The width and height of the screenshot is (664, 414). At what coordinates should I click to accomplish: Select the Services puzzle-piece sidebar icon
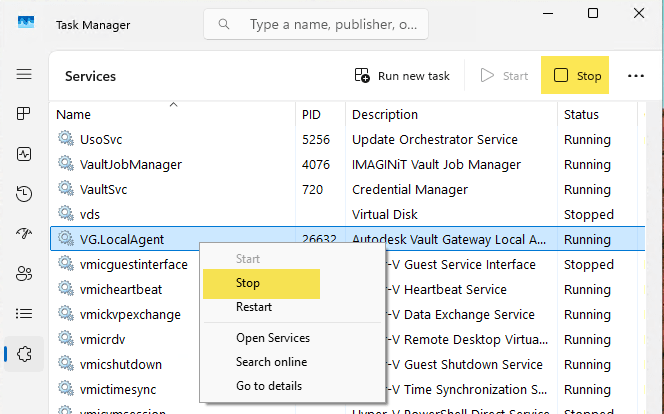click(24, 354)
